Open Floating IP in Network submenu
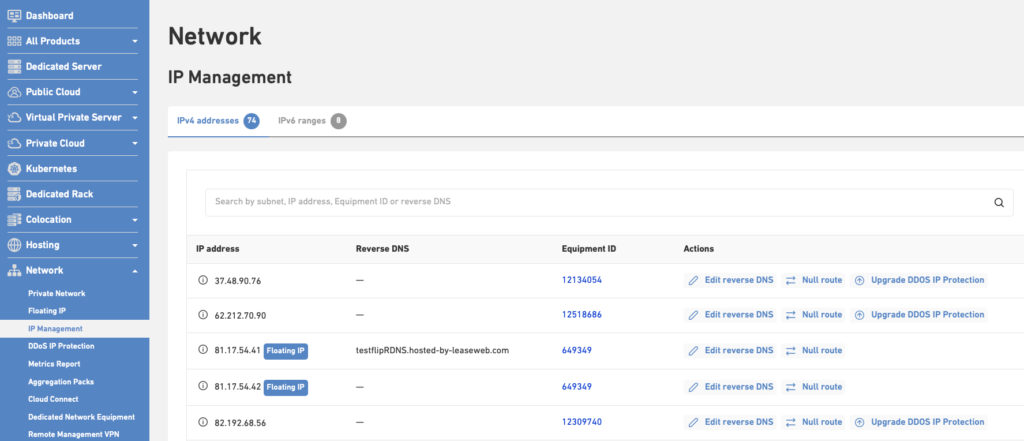 [49, 311]
